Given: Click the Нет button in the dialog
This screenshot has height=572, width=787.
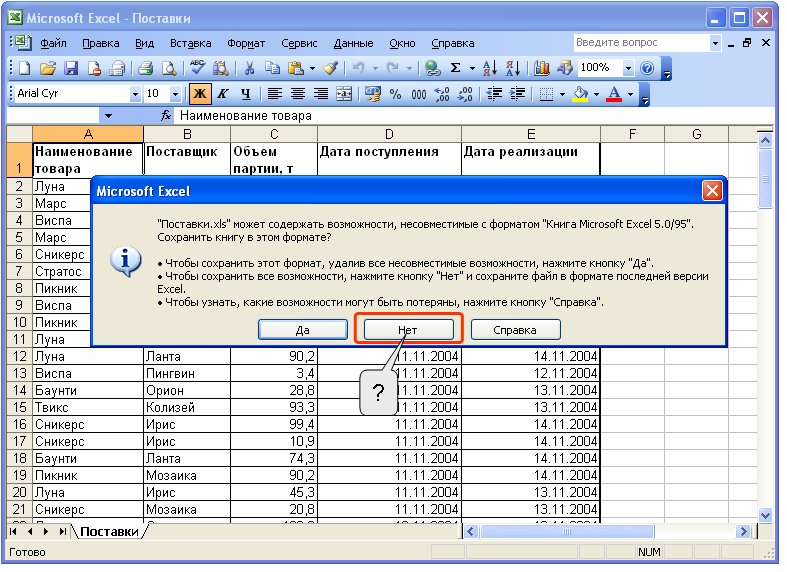Looking at the screenshot, I should pyautogui.click(x=408, y=330).
